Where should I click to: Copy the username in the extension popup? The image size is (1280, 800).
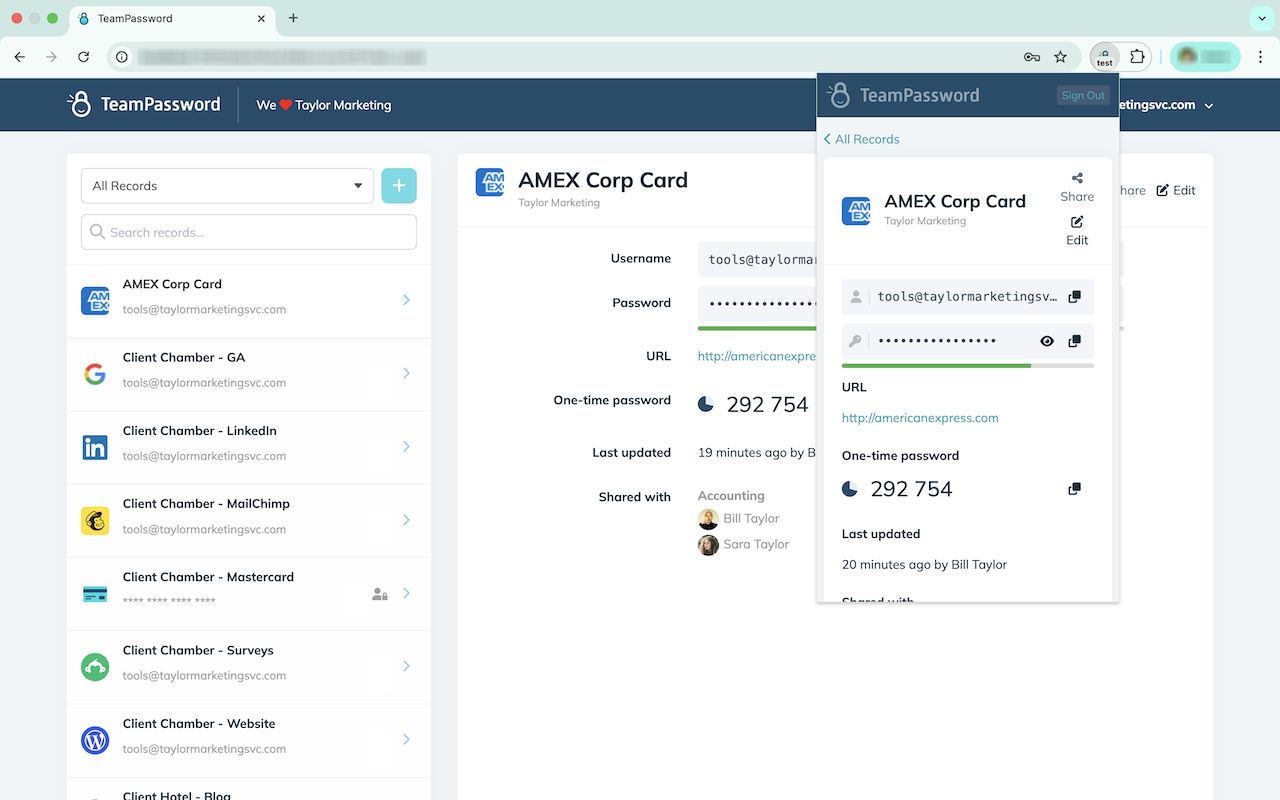1074,297
